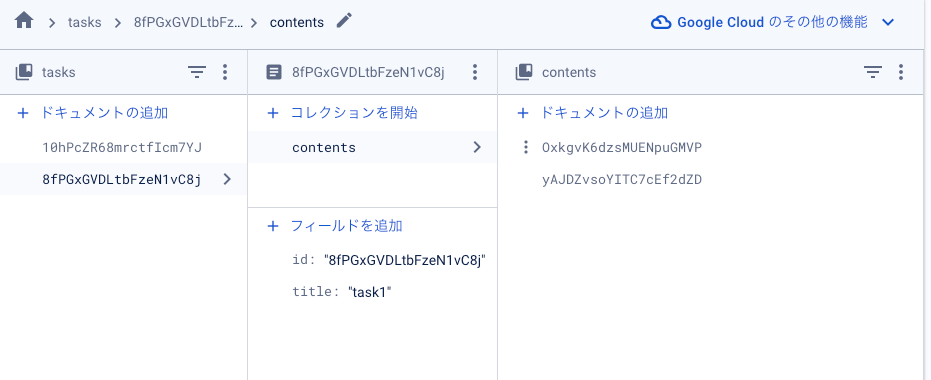Click the tasks panel header title
The width and height of the screenshot is (931, 380).
pyautogui.click(x=59, y=72)
